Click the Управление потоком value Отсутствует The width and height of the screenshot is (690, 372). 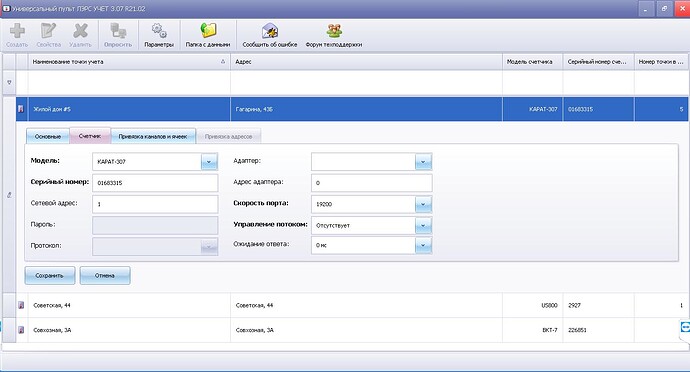tap(333, 225)
